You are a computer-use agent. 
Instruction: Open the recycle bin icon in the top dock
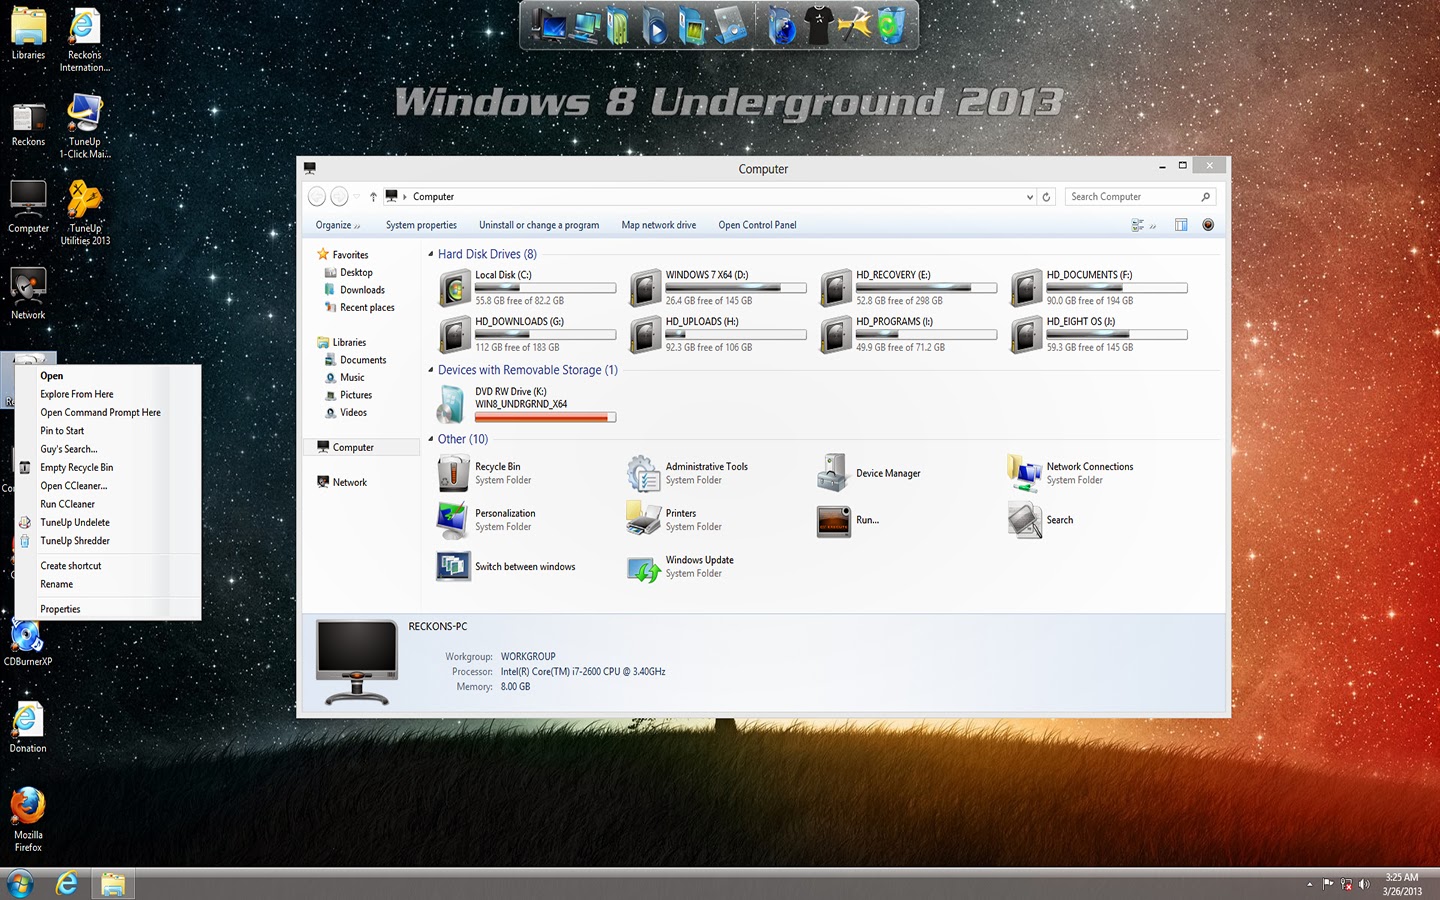tap(891, 26)
